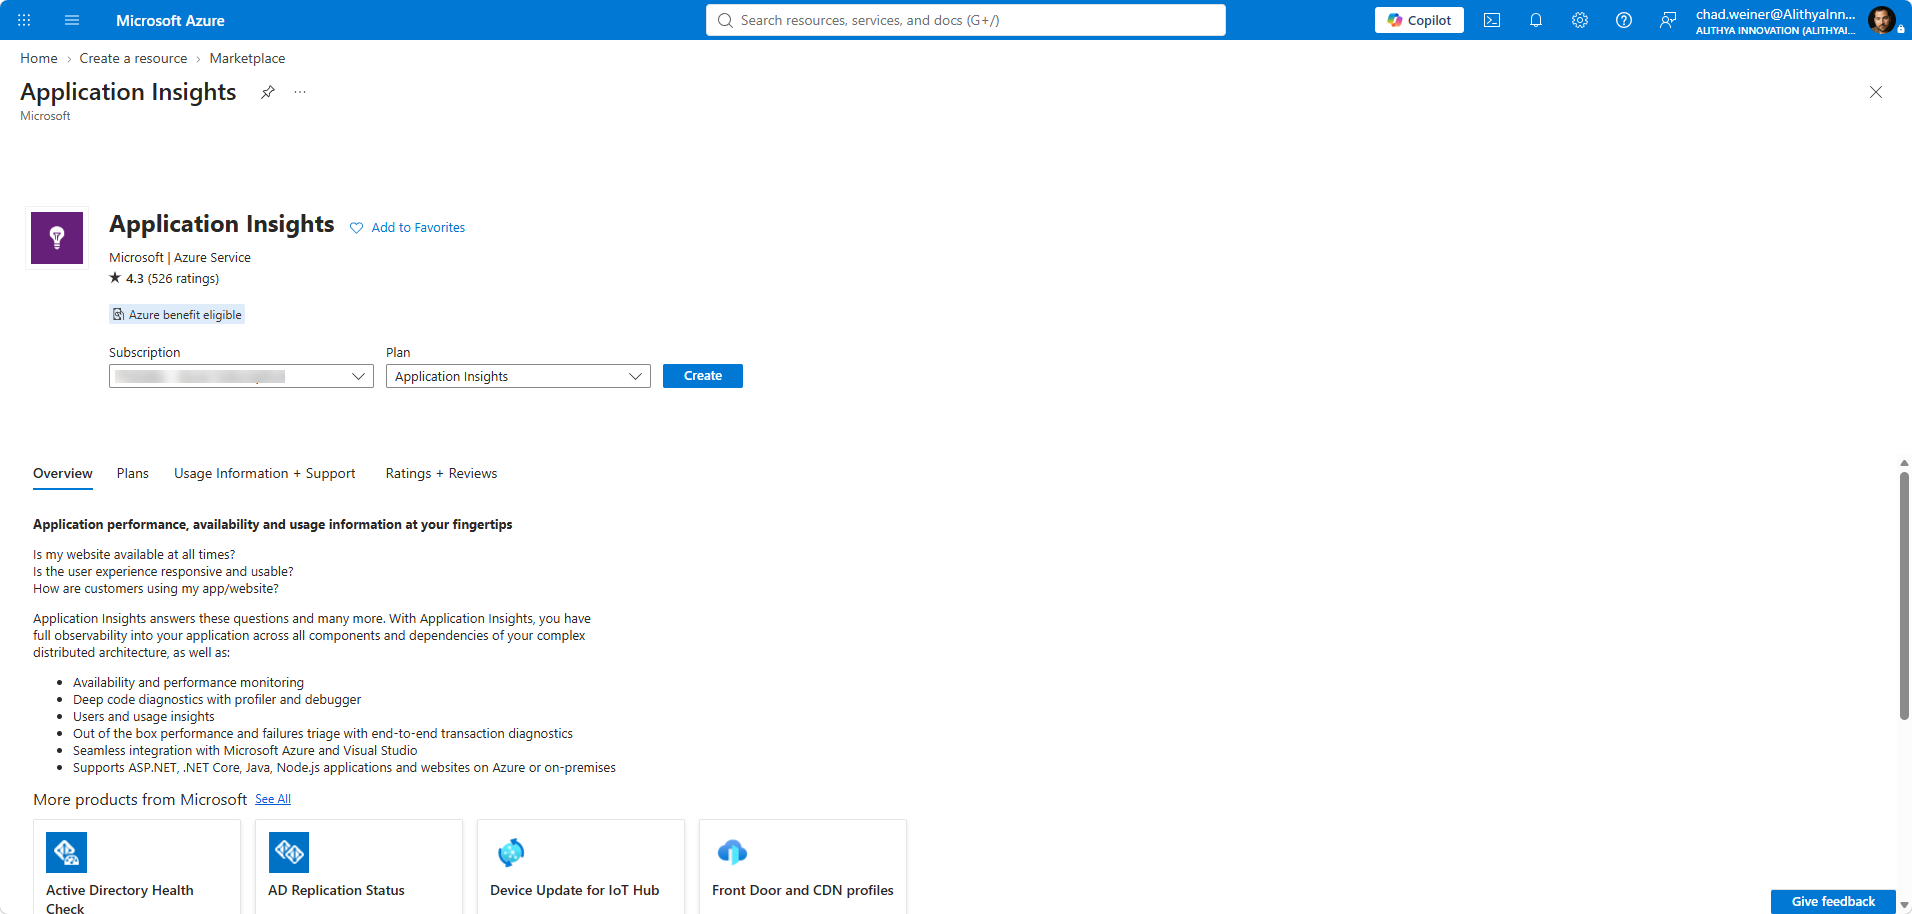Open Ratings + Reviews tab
This screenshot has height=914, width=1912.
(441, 474)
